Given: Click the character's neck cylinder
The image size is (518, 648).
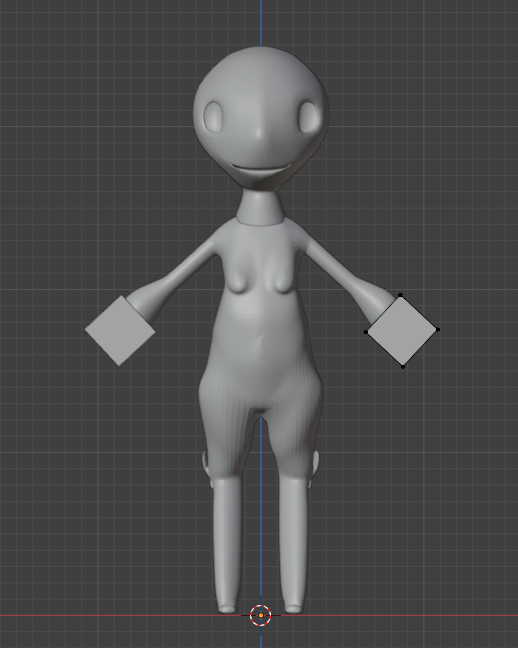Looking at the screenshot, I should (260, 207).
